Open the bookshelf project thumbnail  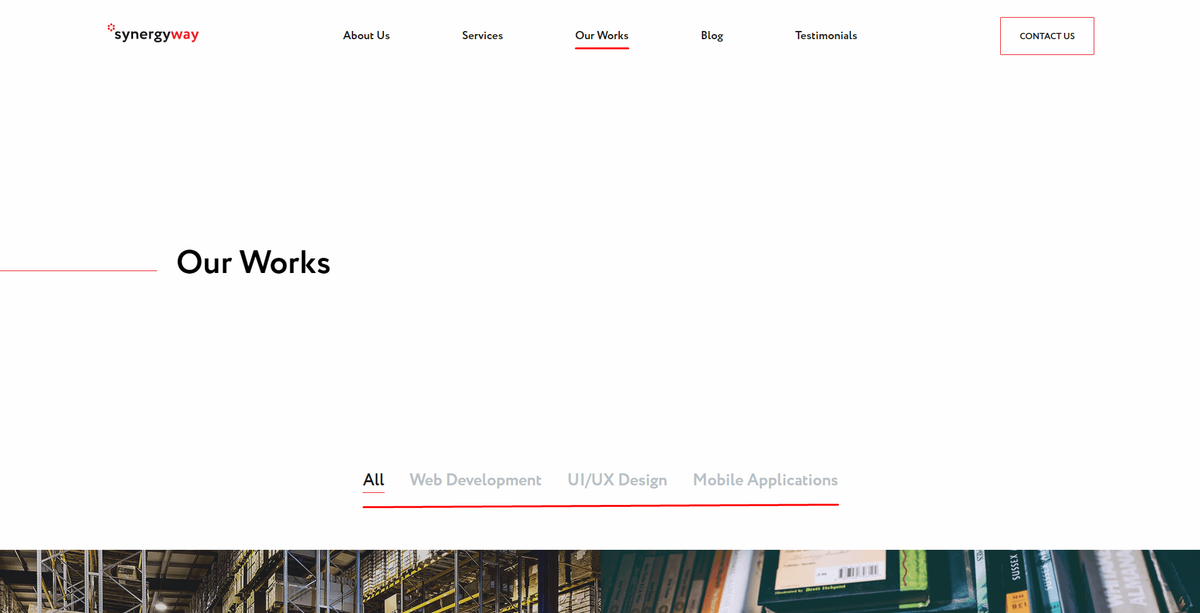click(900, 581)
